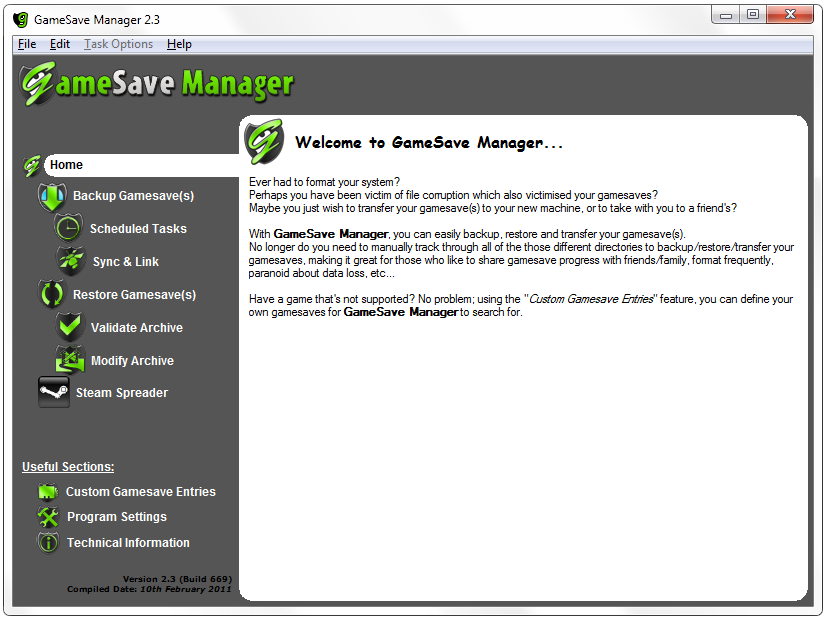Image resolution: width=827 pixels, height=618 pixels.
Task: Open the File menu
Action: 27,44
